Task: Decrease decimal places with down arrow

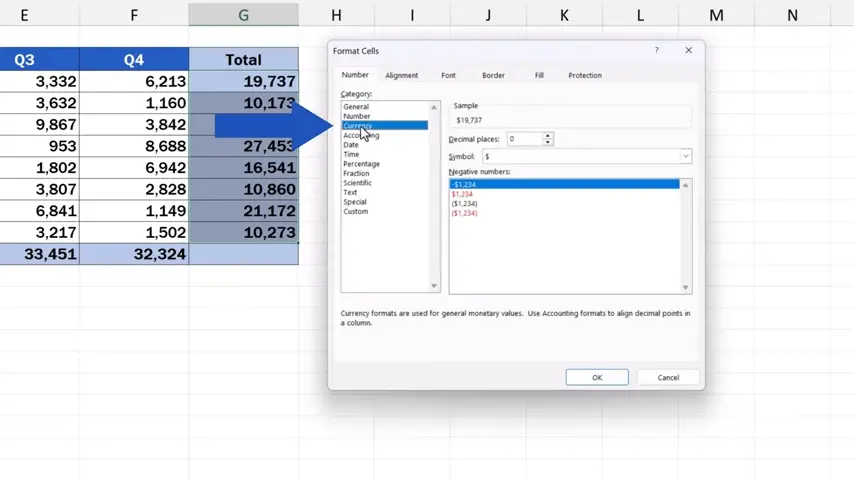Action: pos(547,142)
